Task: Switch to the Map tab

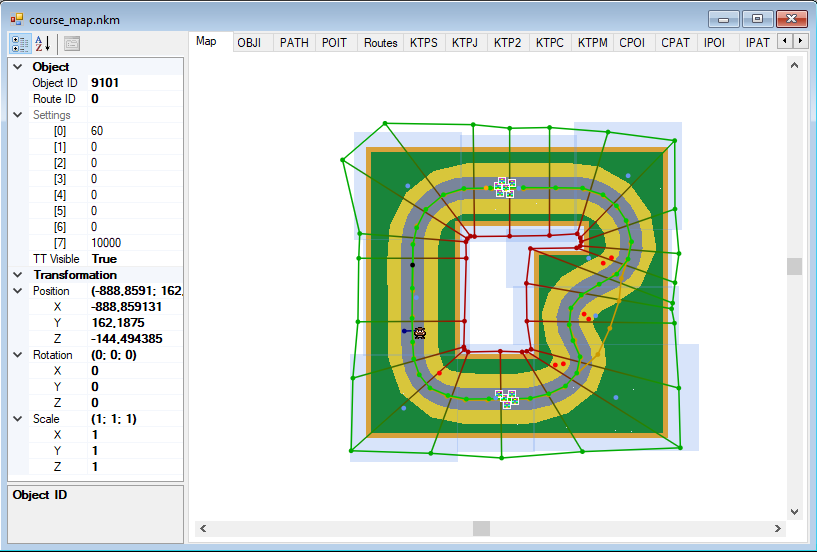Action: click(206, 41)
